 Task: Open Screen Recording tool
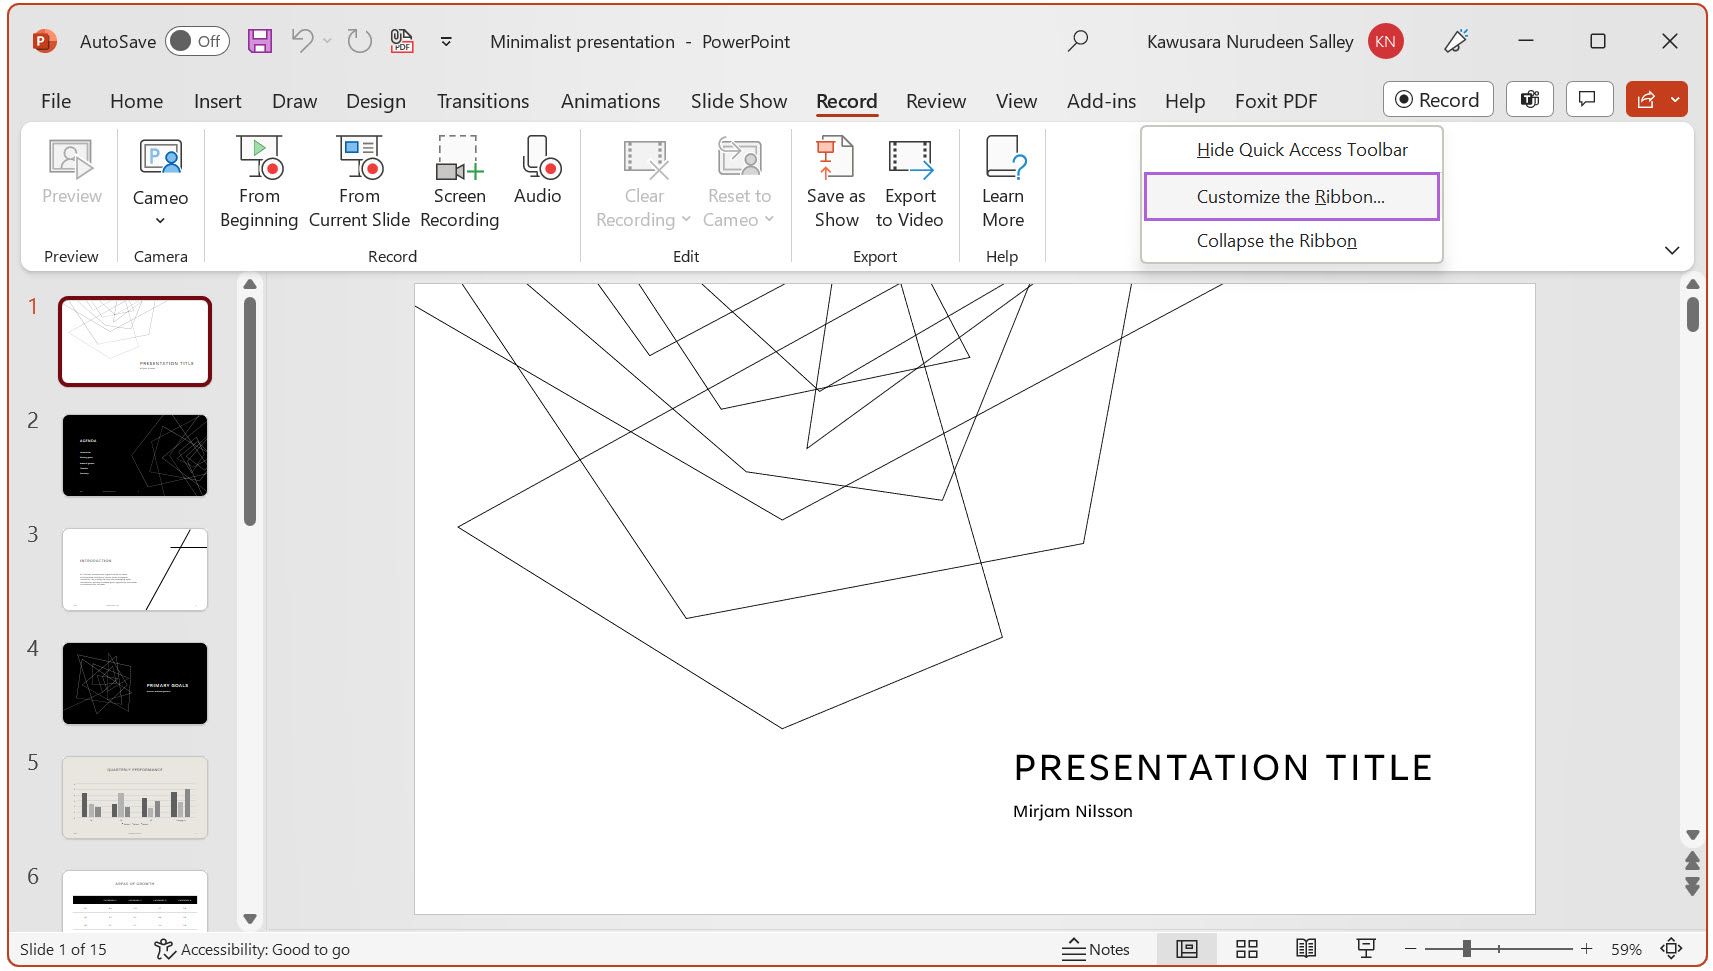(458, 180)
